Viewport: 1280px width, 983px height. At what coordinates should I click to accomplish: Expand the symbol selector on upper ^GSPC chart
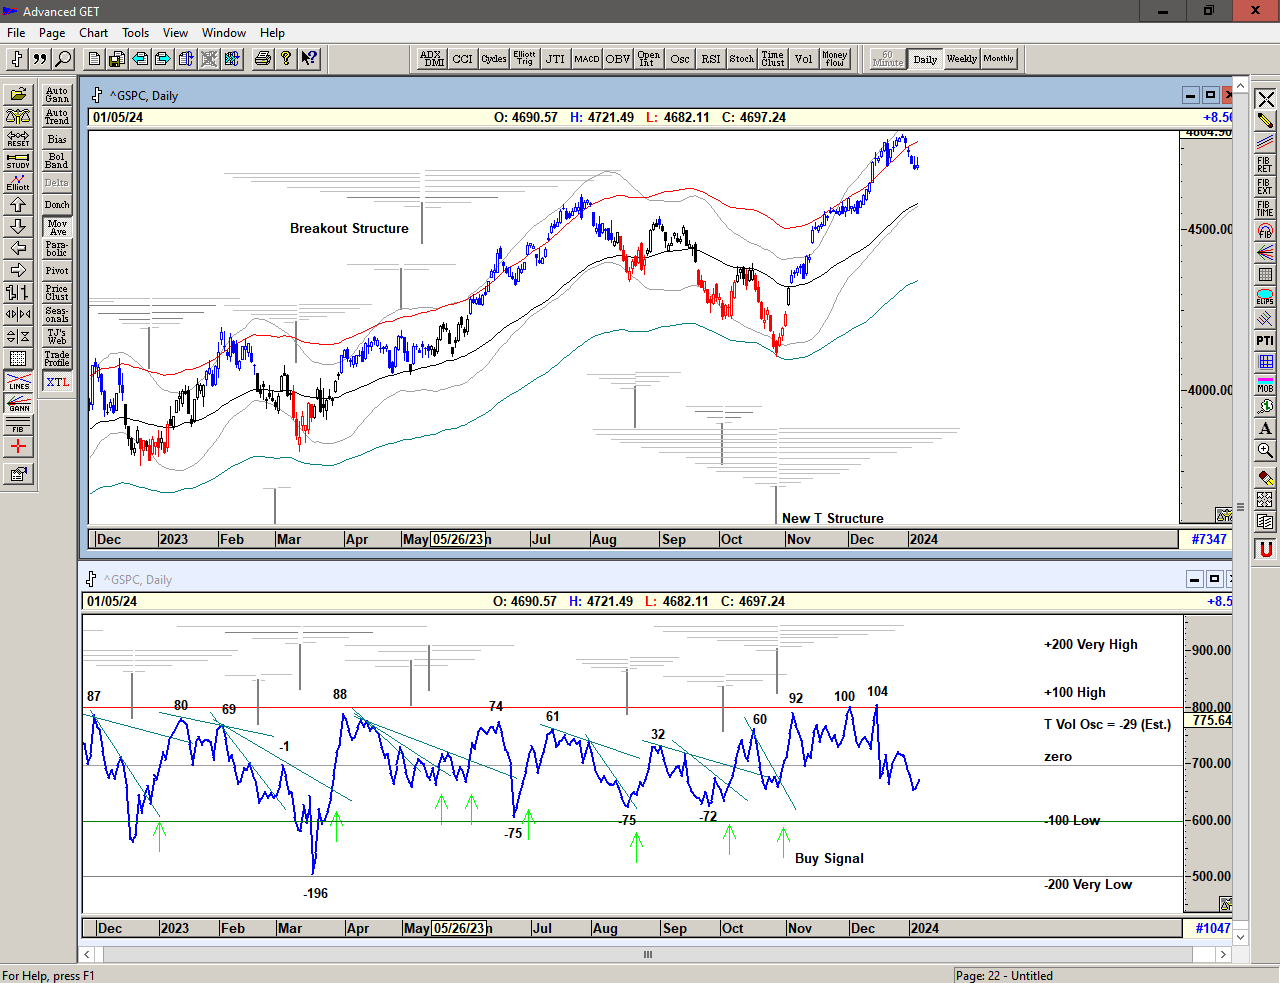97,95
